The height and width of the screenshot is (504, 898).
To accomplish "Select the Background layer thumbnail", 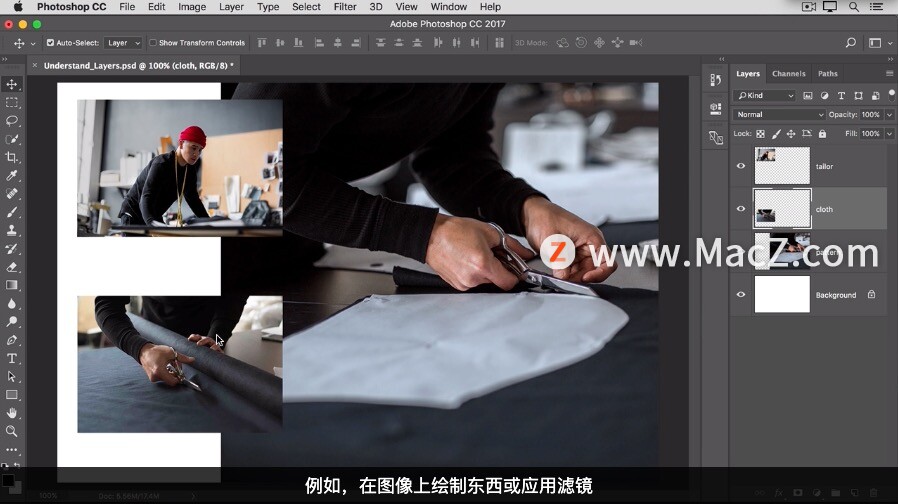I will 782,294.
